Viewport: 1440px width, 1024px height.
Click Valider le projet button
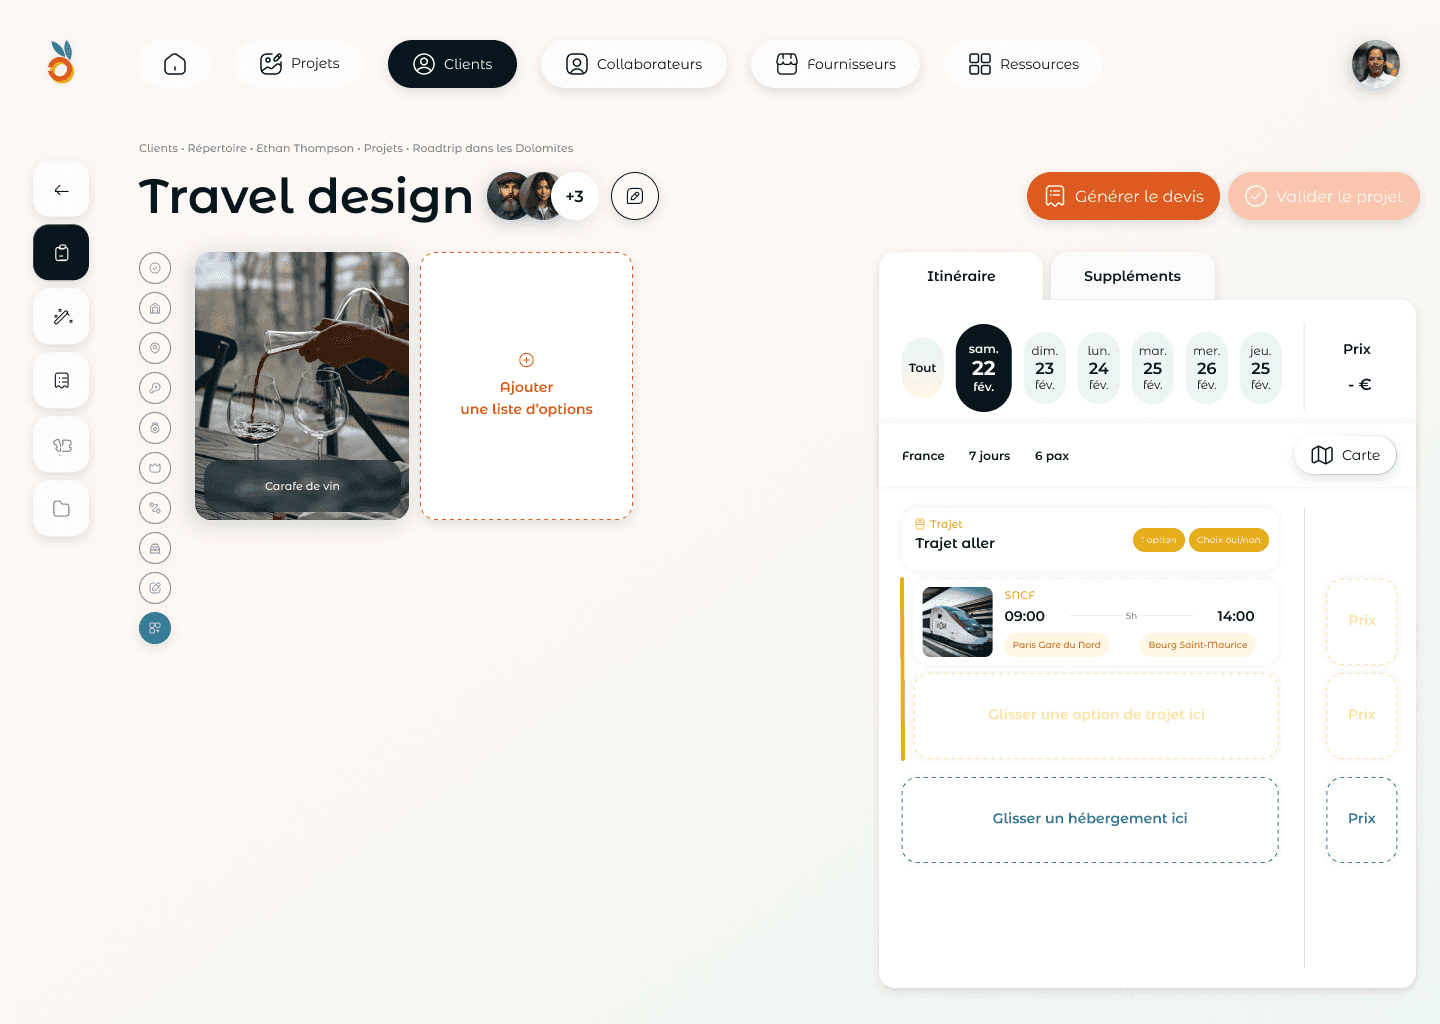(x=1324, y=196)
